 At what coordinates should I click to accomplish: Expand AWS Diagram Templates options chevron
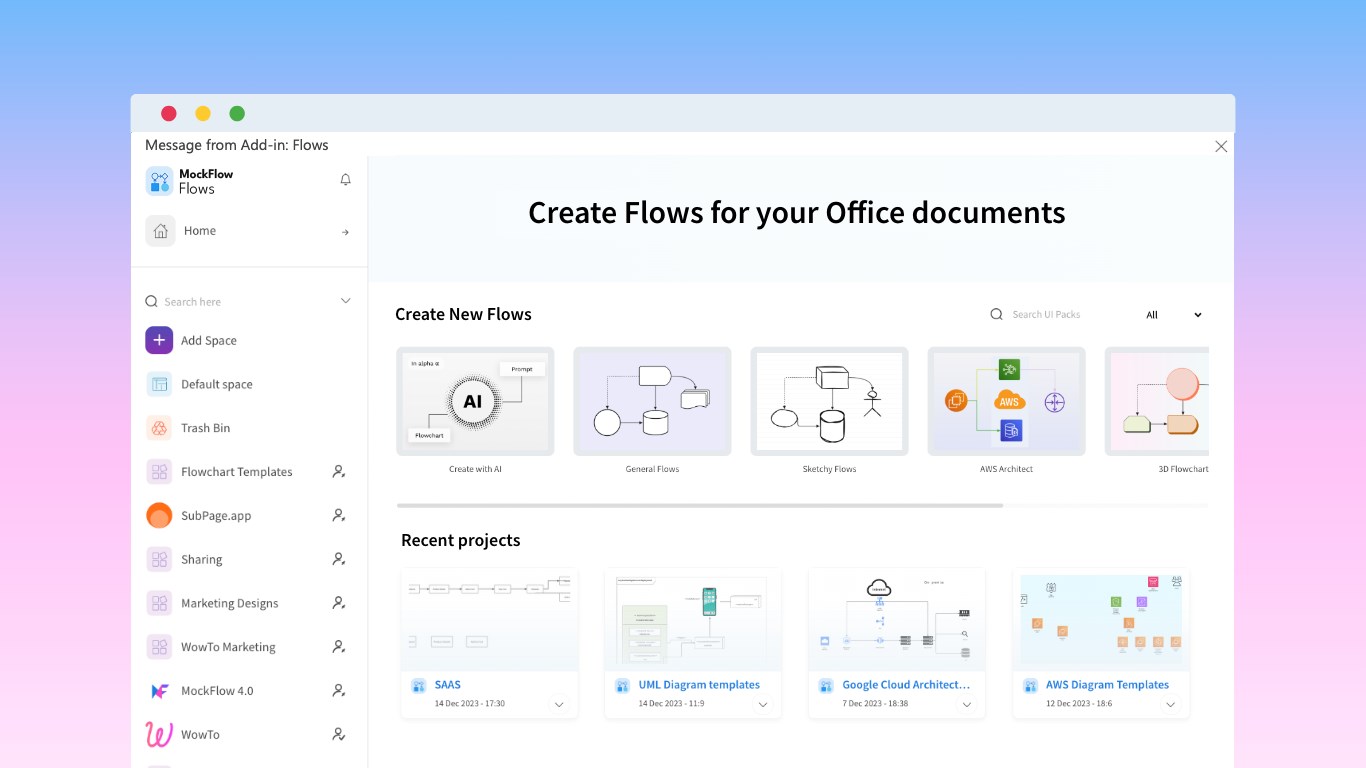tap(1171, 705)
